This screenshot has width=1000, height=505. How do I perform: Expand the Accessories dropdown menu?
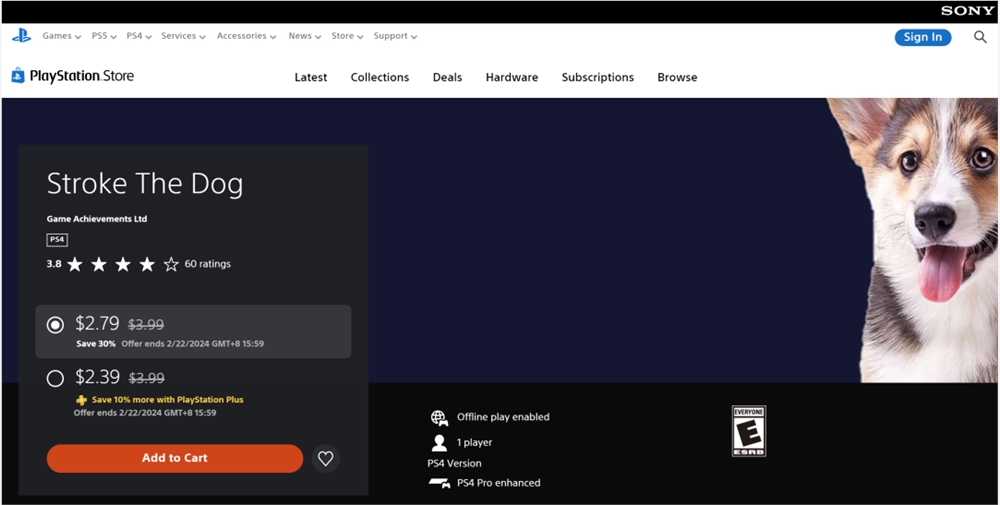coord(247,36)
